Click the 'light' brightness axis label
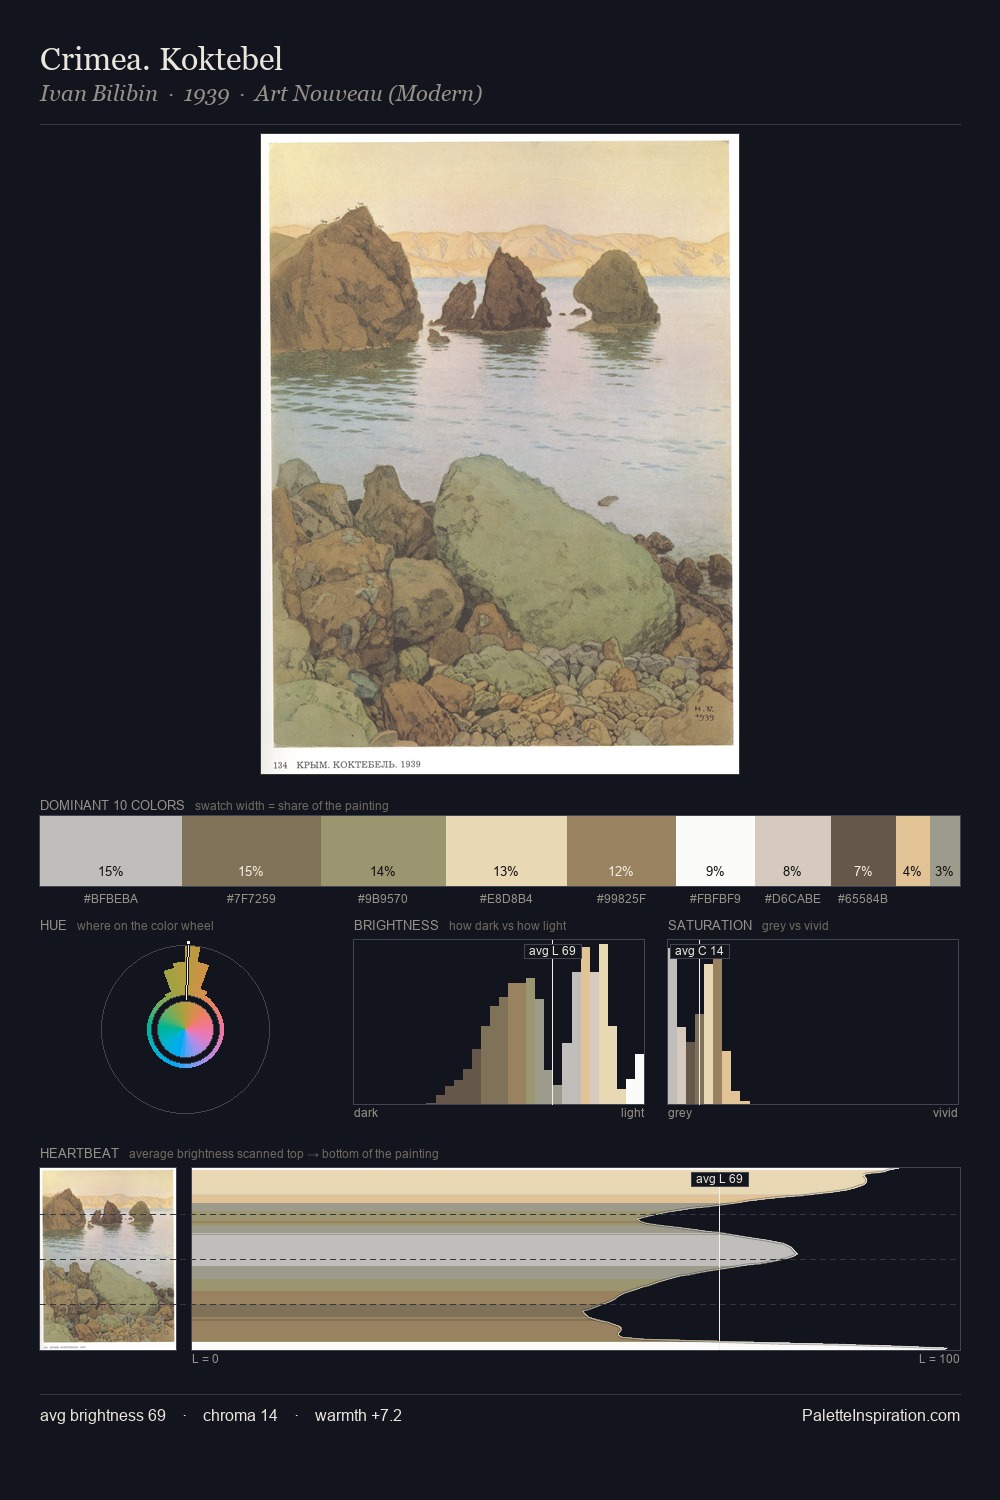This screenshot has width=1000, height=1500. click(x=633, y=1113)
